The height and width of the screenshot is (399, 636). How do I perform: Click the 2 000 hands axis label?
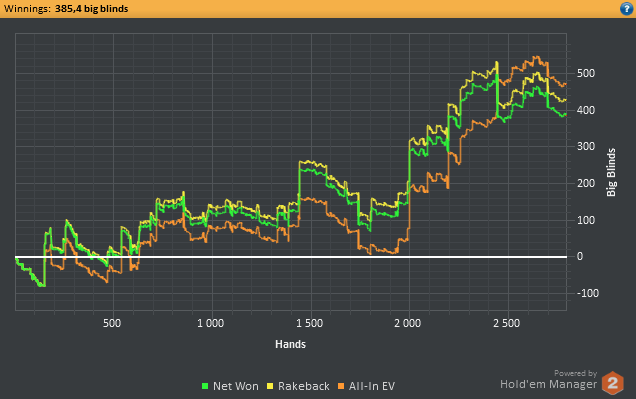(408, 324)
